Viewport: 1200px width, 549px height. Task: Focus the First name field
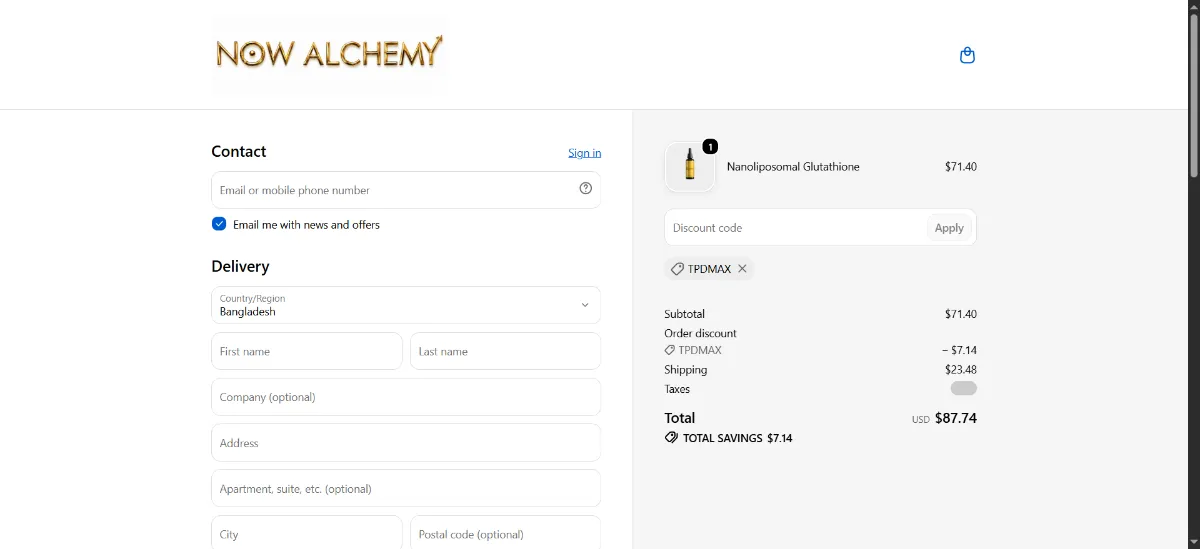pyautogui.click(x=307, y=351)
